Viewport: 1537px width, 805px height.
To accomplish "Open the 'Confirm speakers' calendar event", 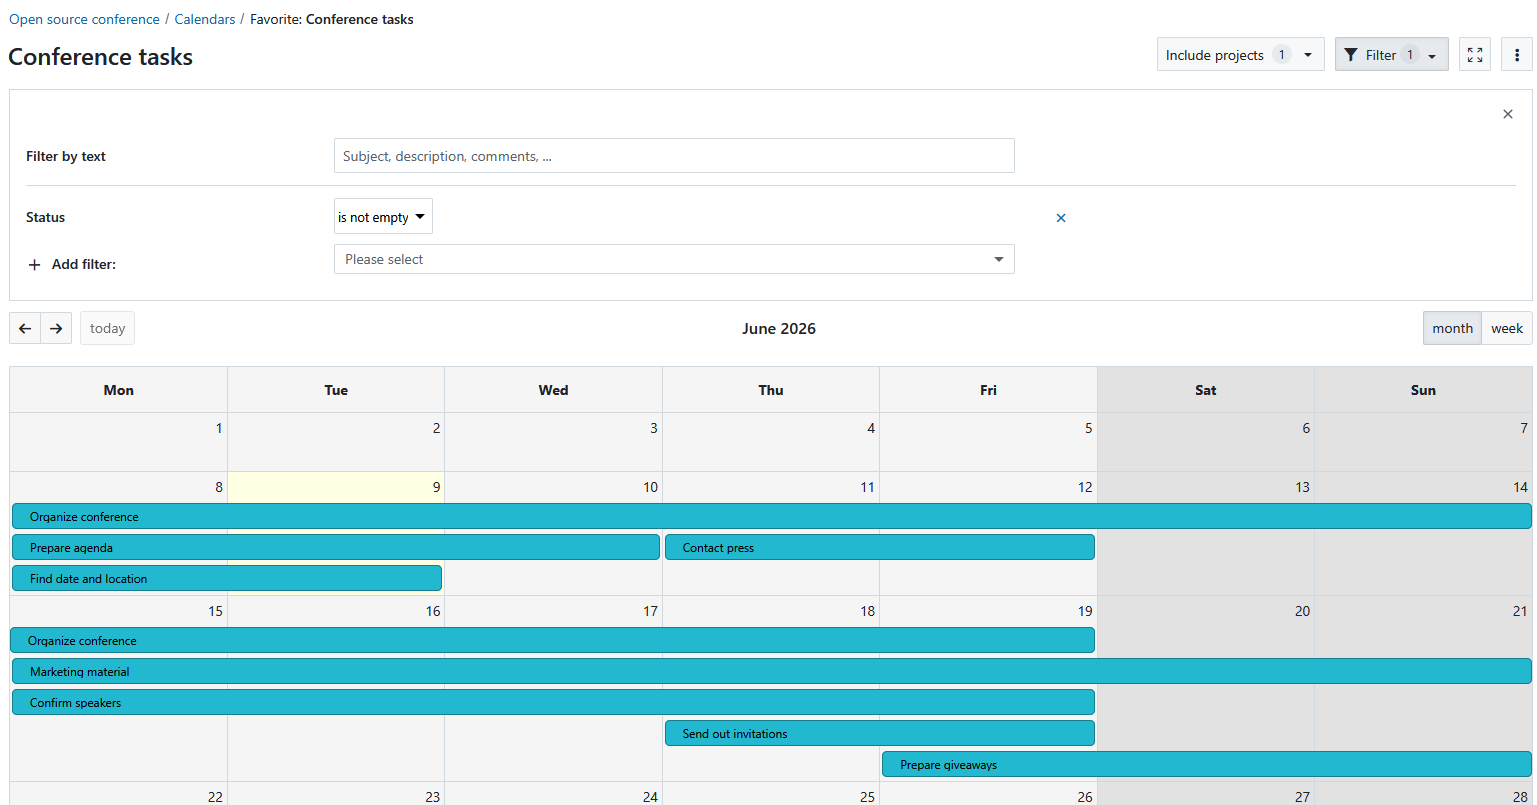I will point(553,702).
